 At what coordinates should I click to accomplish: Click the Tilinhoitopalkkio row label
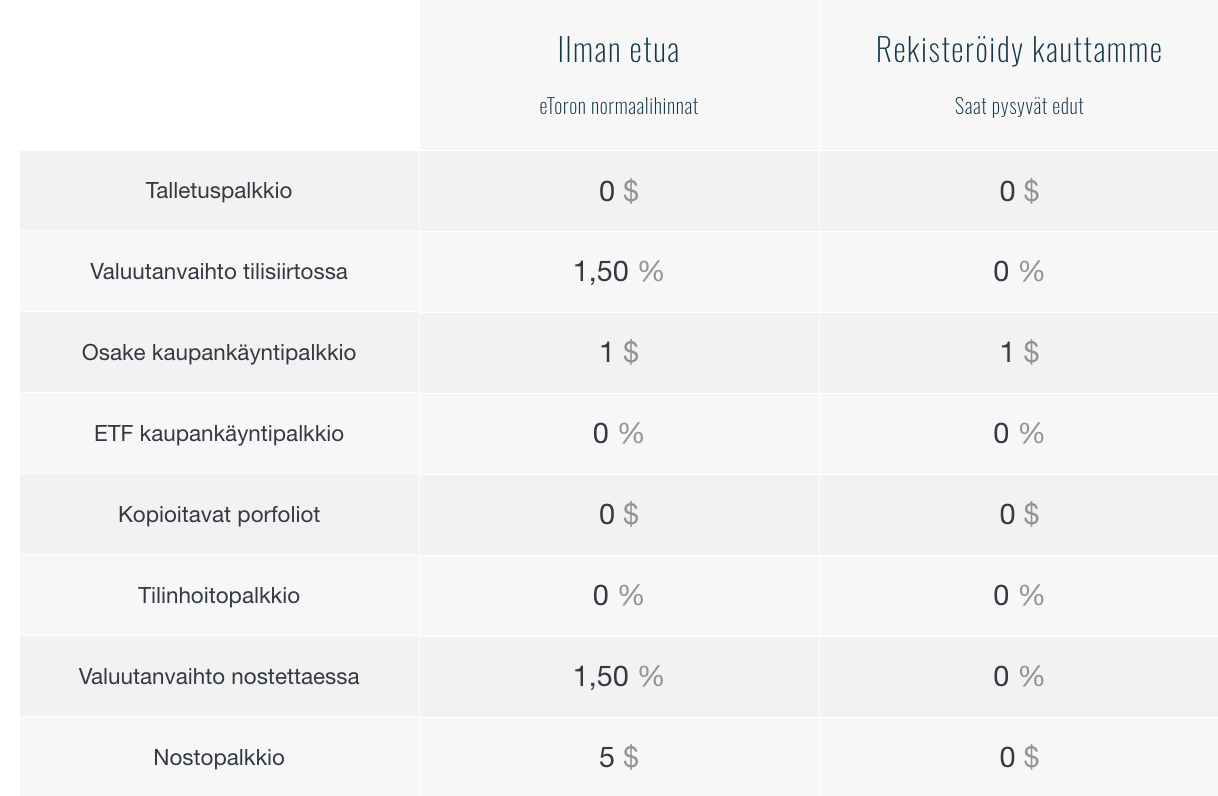click(x=219, y=596)
